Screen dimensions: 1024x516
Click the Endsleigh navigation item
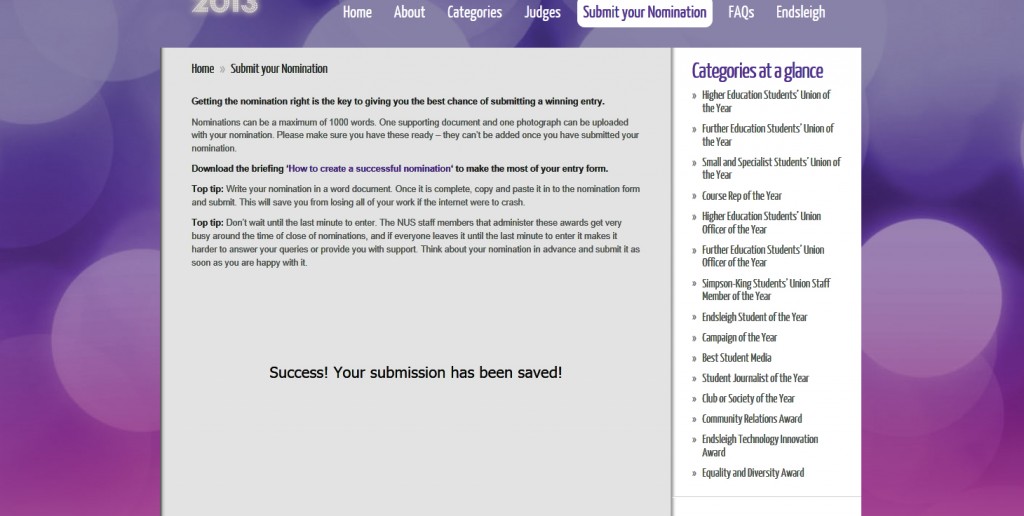(801, 12)
